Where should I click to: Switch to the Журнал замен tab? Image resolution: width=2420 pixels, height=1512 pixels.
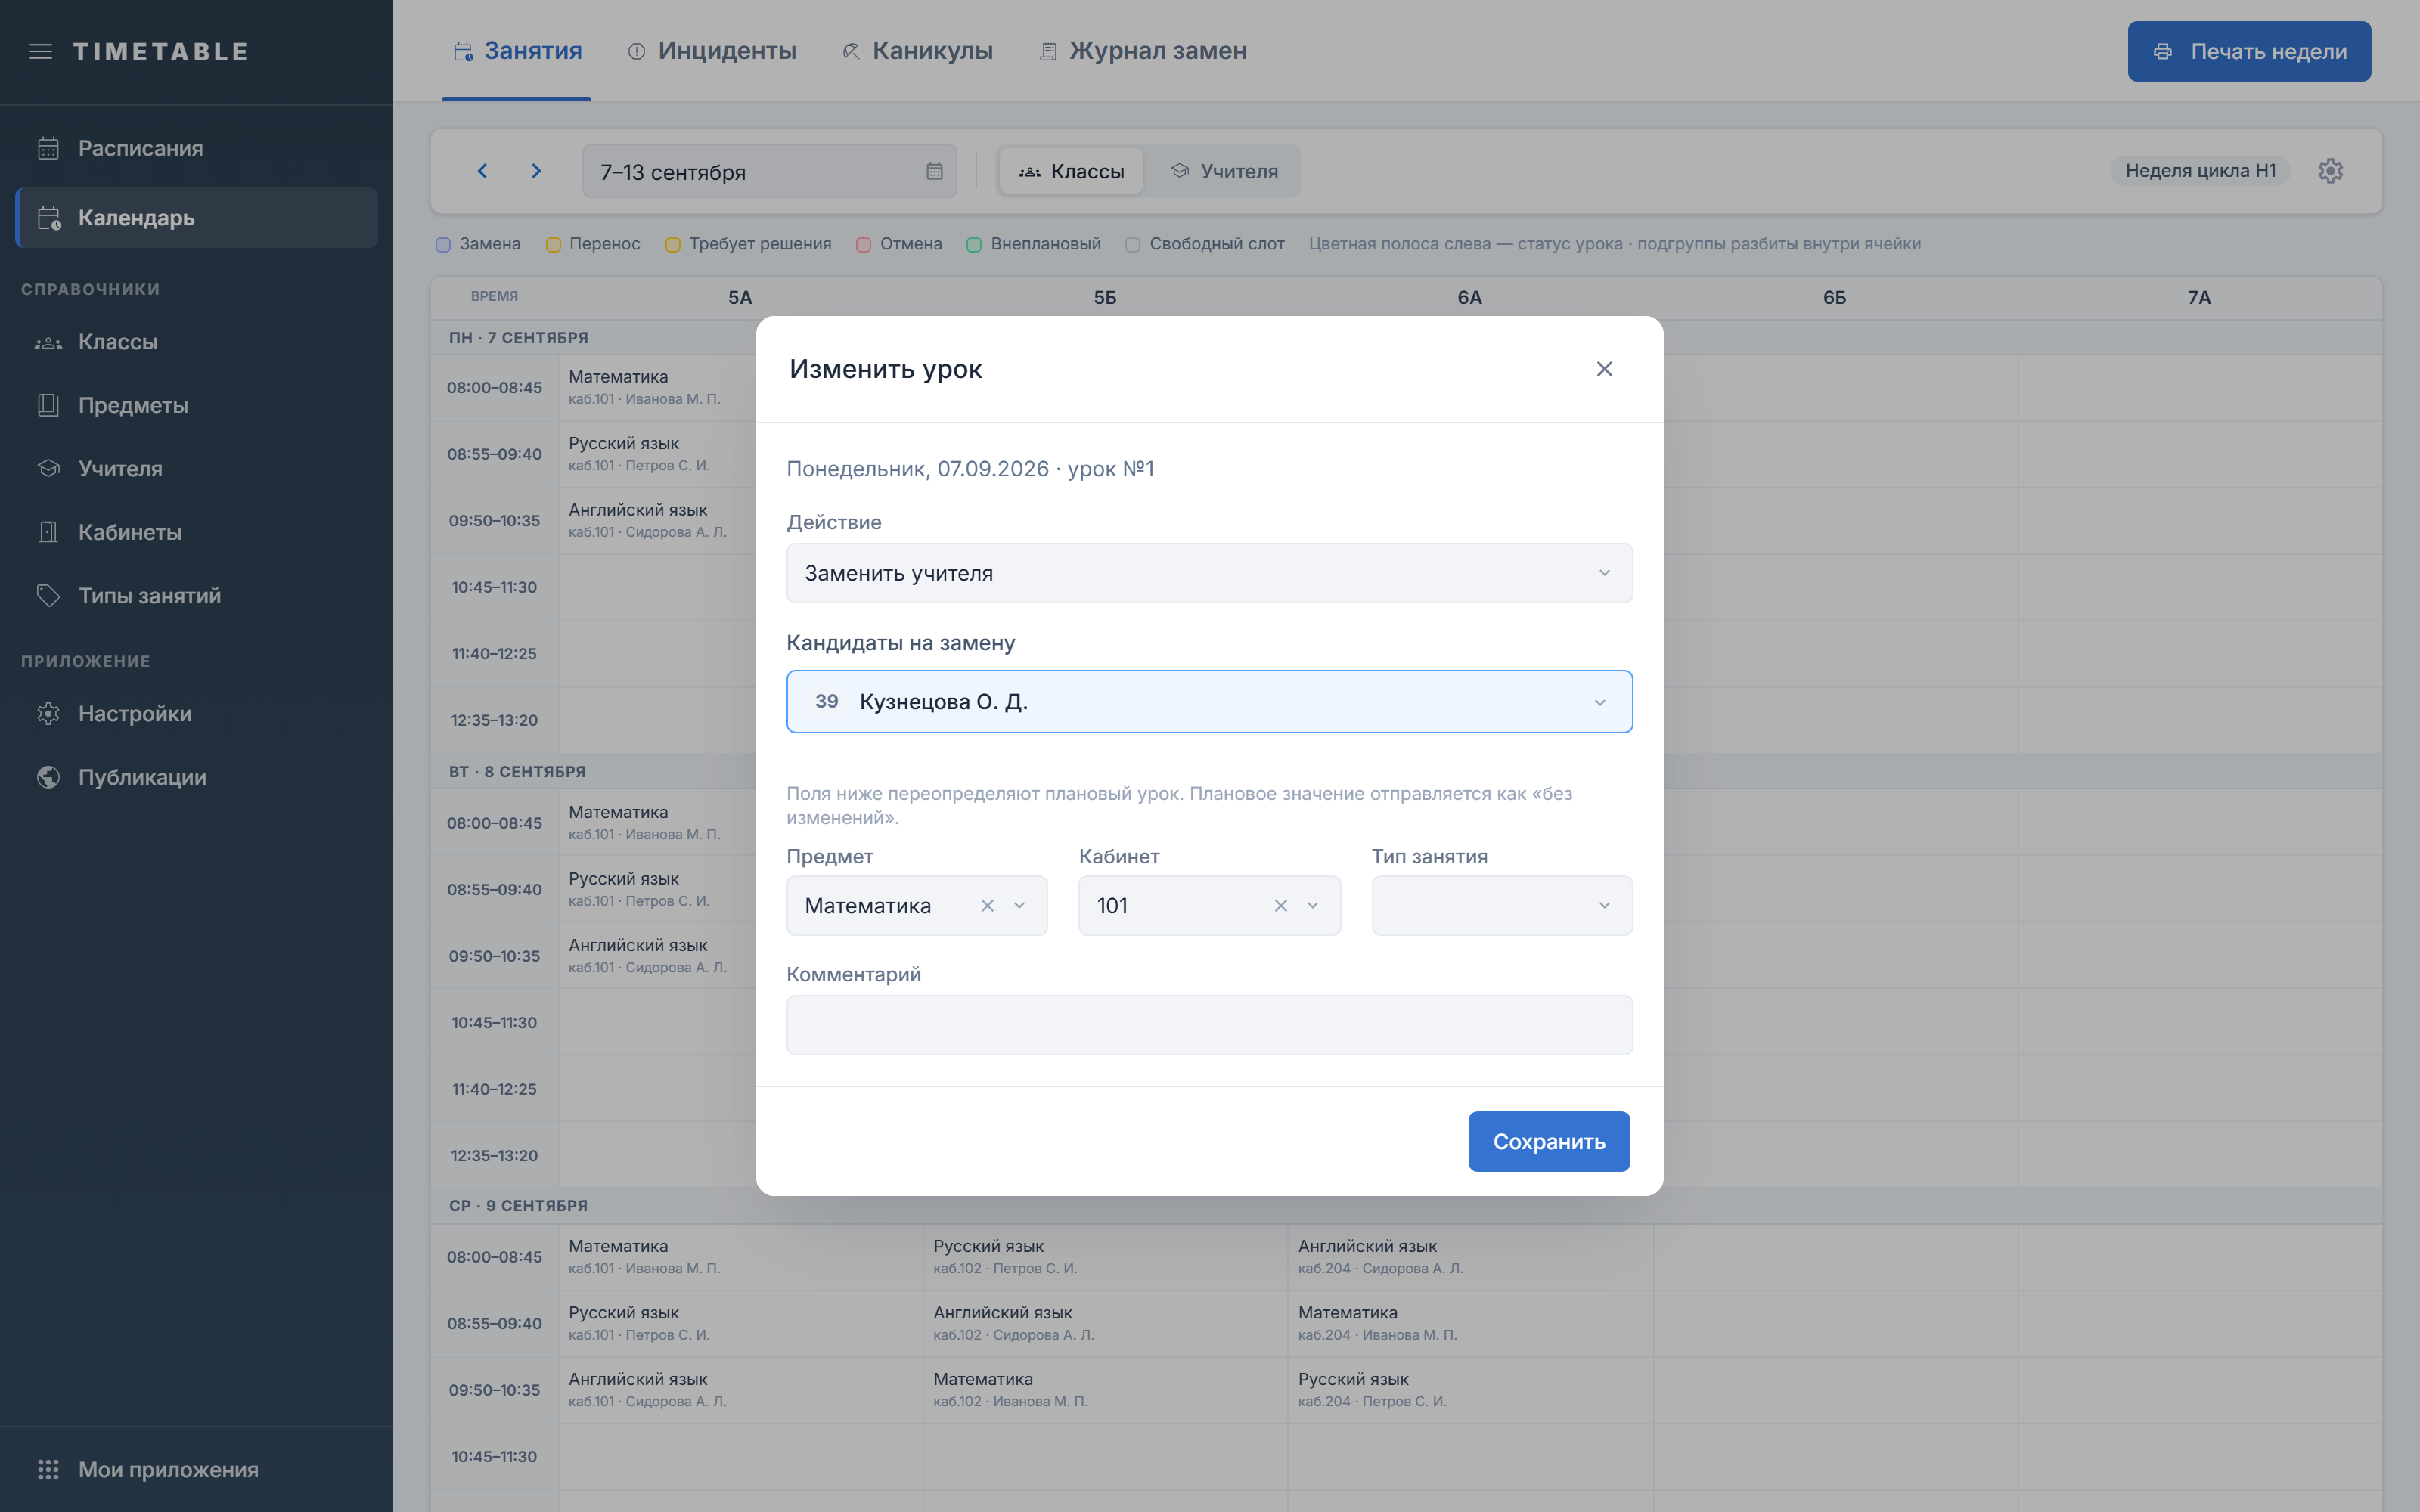coord(1143,51)
